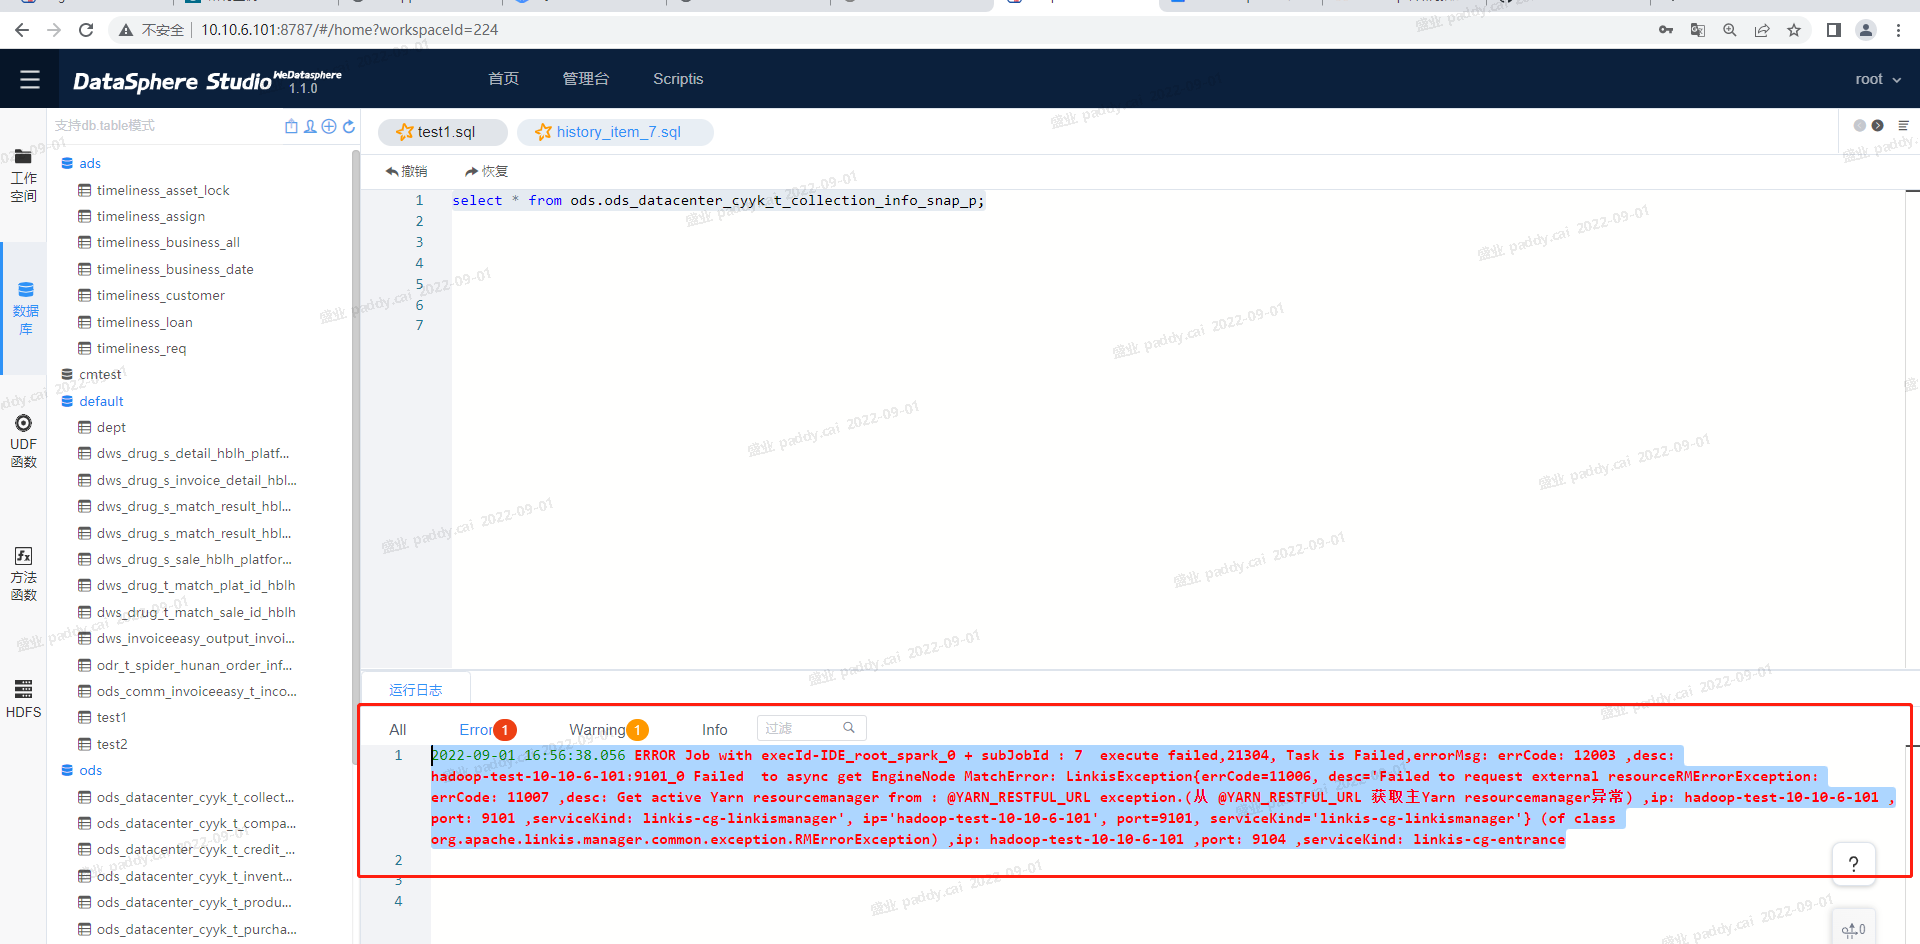Create new item with plus icon above database tree
The width and height of the screenshot is (1920, 944).
pyautogui.click(x=329, y=126)
